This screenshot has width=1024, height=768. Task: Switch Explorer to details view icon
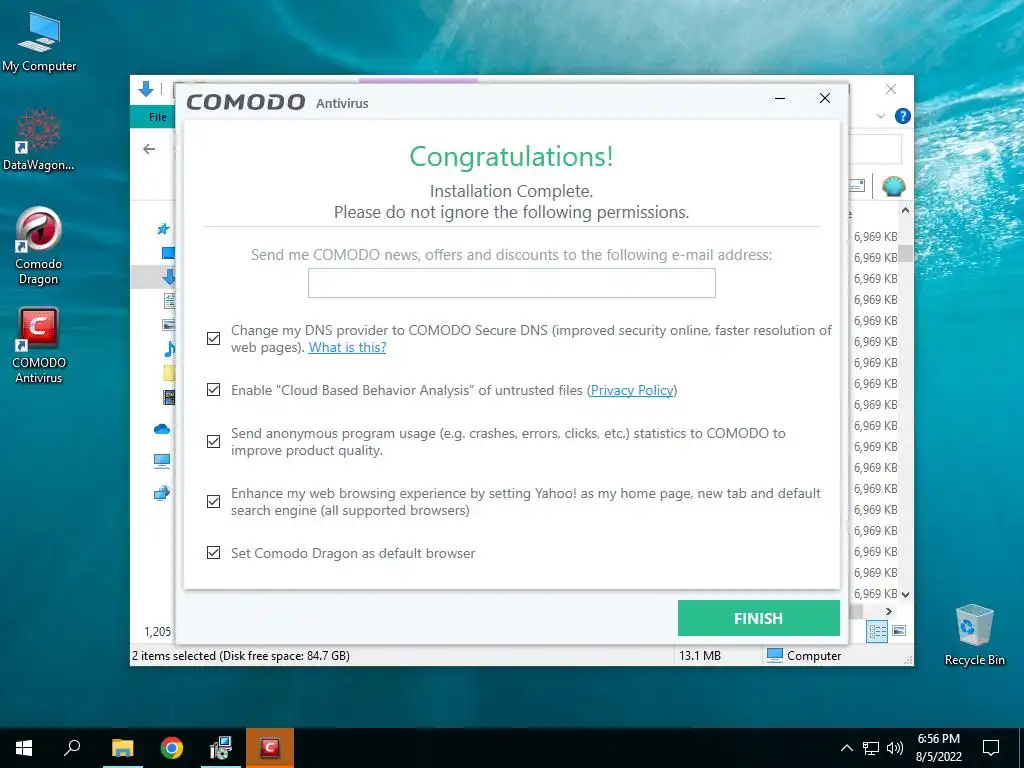tap(877, 631)
